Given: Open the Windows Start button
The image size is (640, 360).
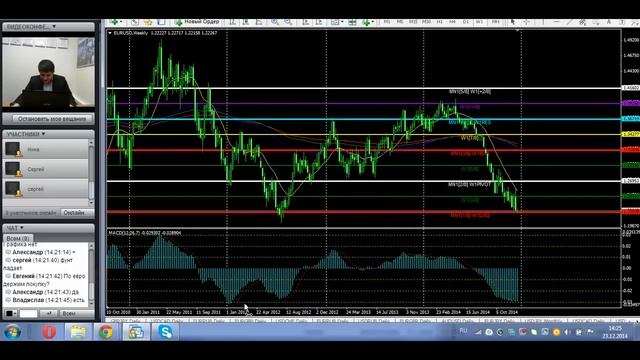Looking at the screenshot, I should pos(13,332).
